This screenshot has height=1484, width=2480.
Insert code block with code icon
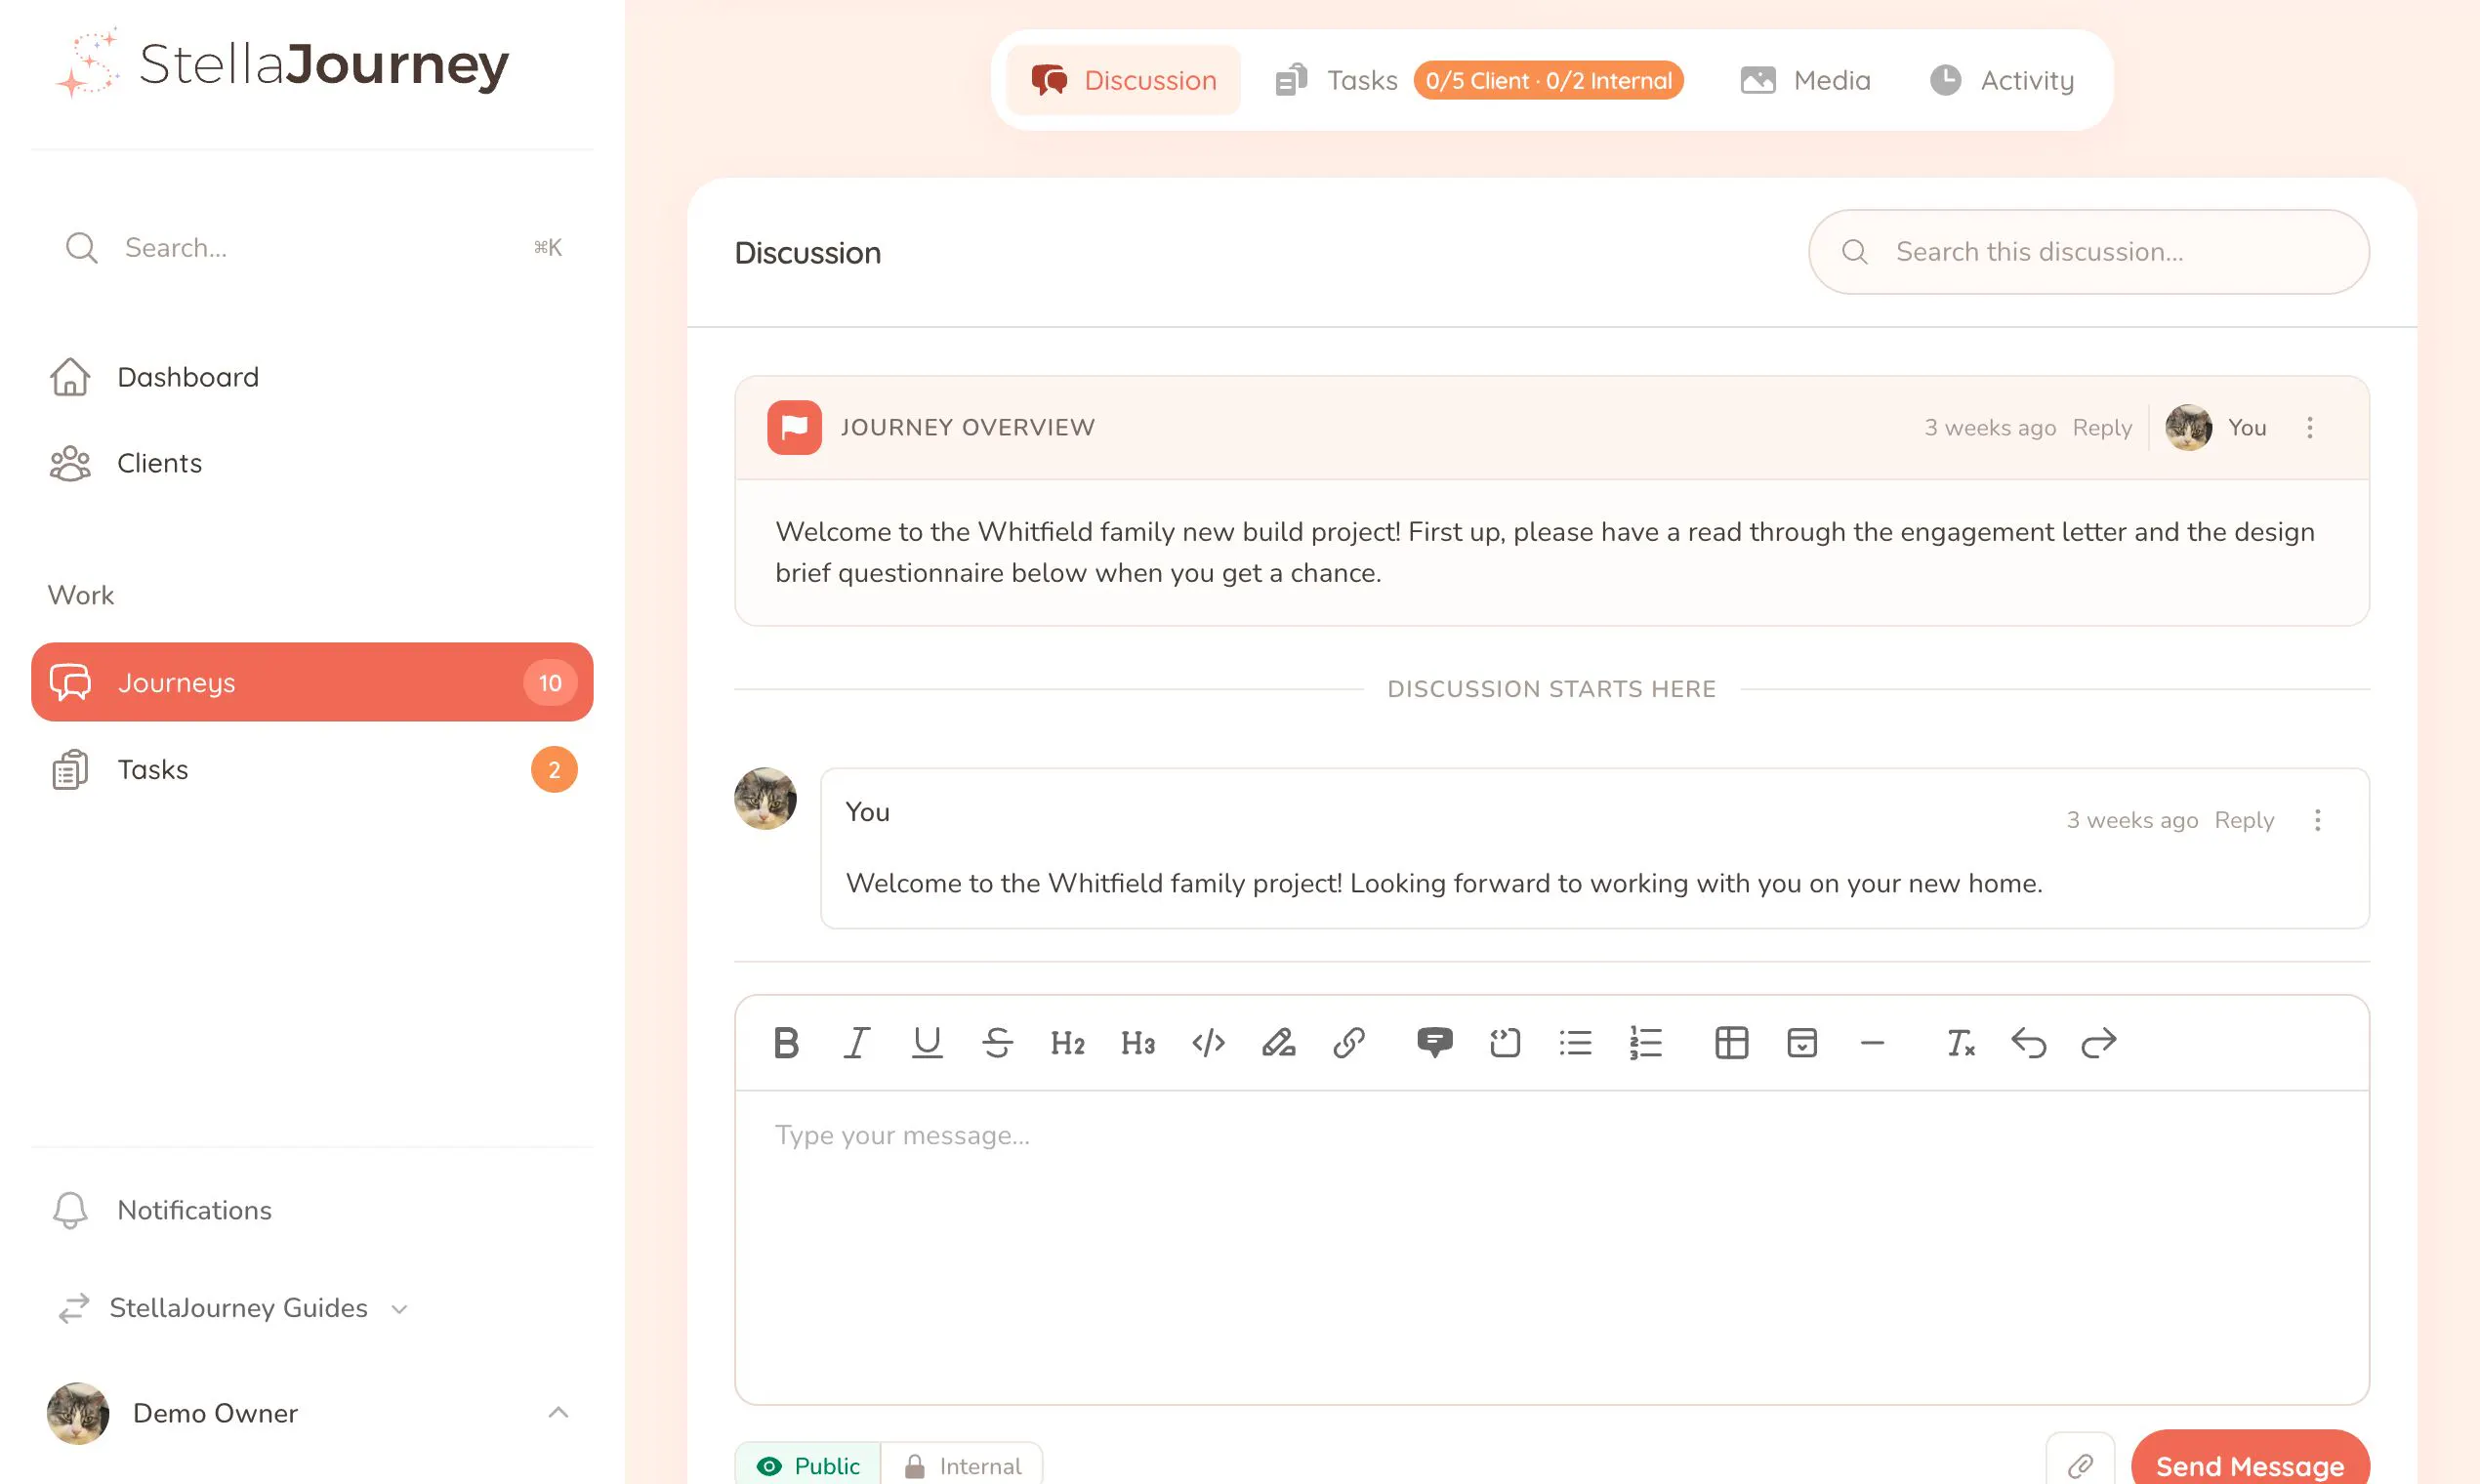1208,1043
